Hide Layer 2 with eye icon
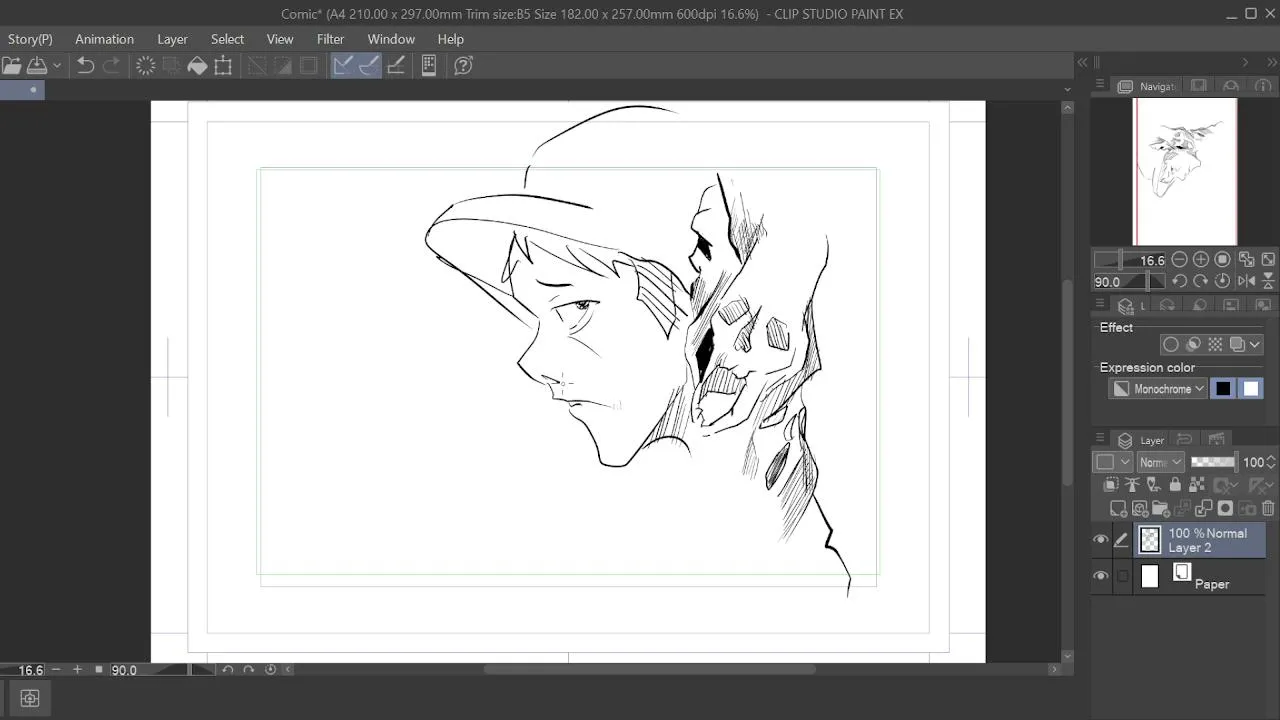The height and width of the screenshot is (720, 1280). (1101, 540)
